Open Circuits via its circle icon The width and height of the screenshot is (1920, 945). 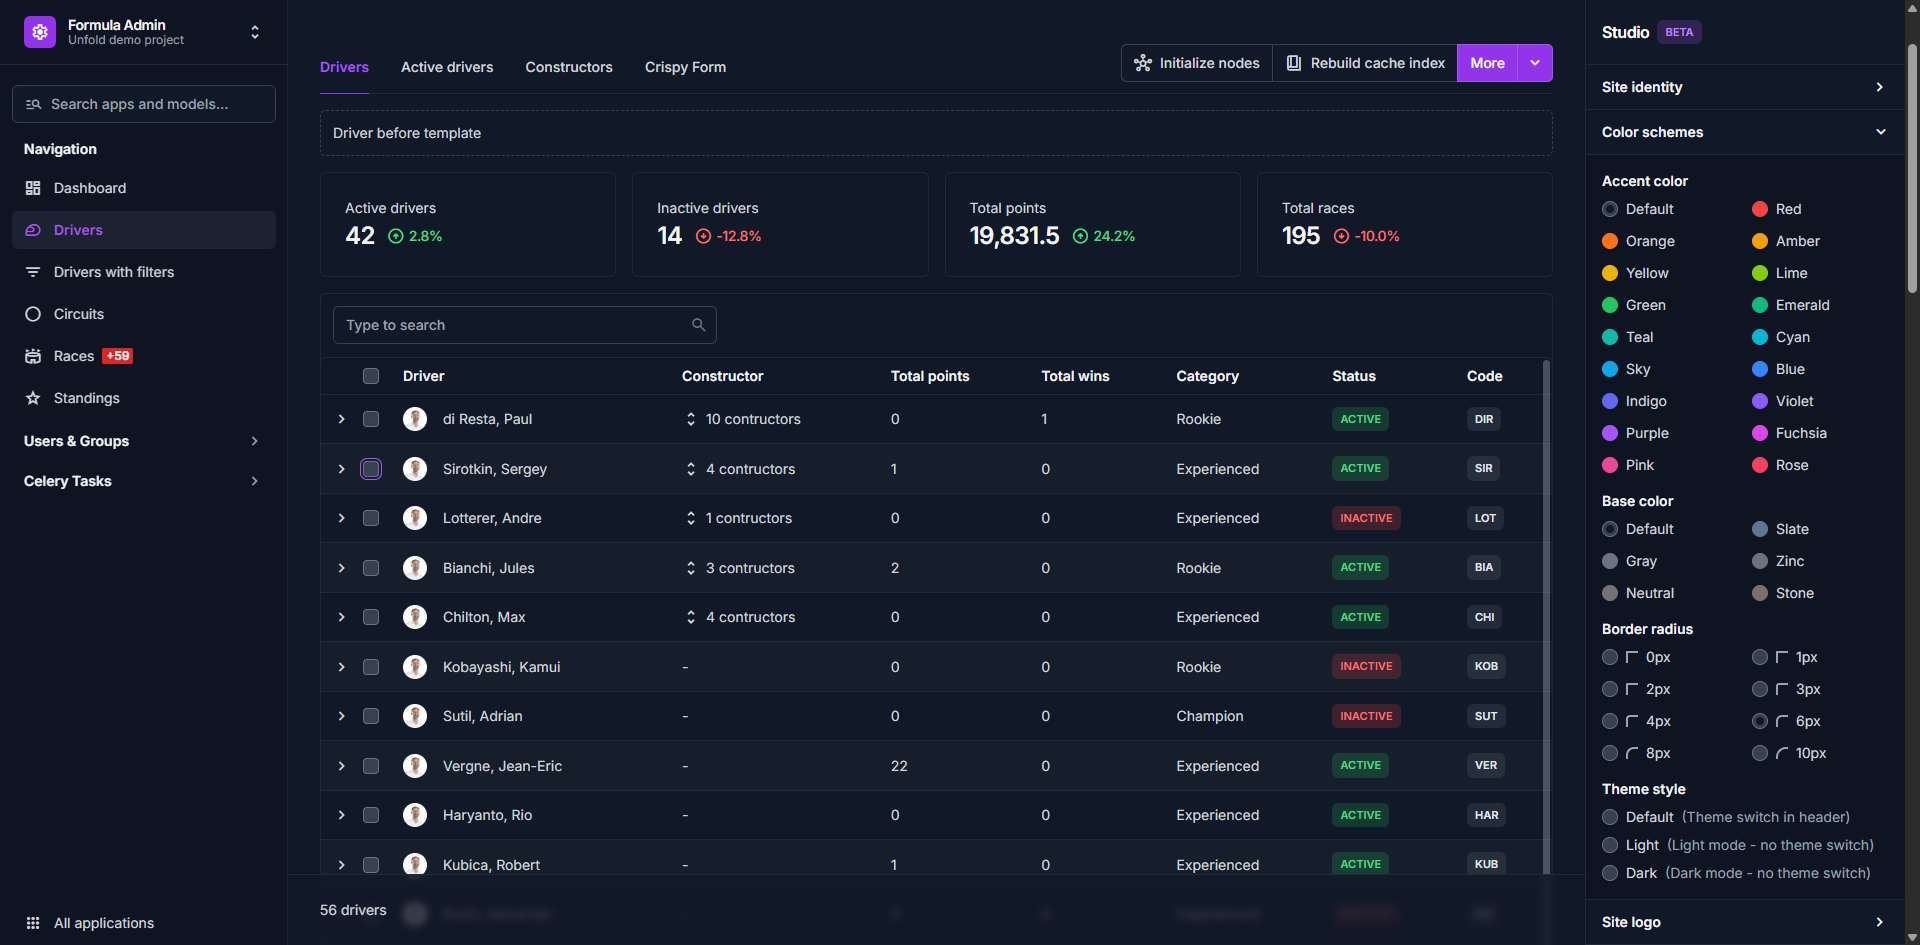click(x=33, y=314)
